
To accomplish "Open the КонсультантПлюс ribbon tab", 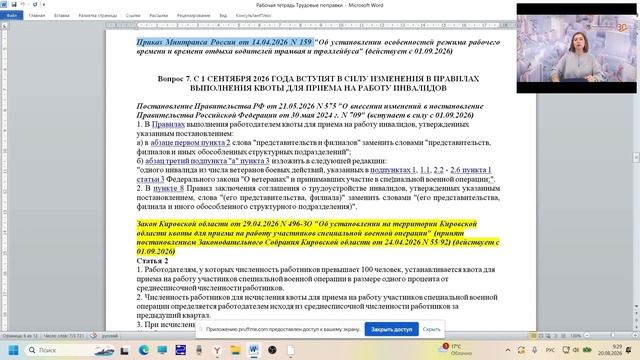I will coord(253,16).
